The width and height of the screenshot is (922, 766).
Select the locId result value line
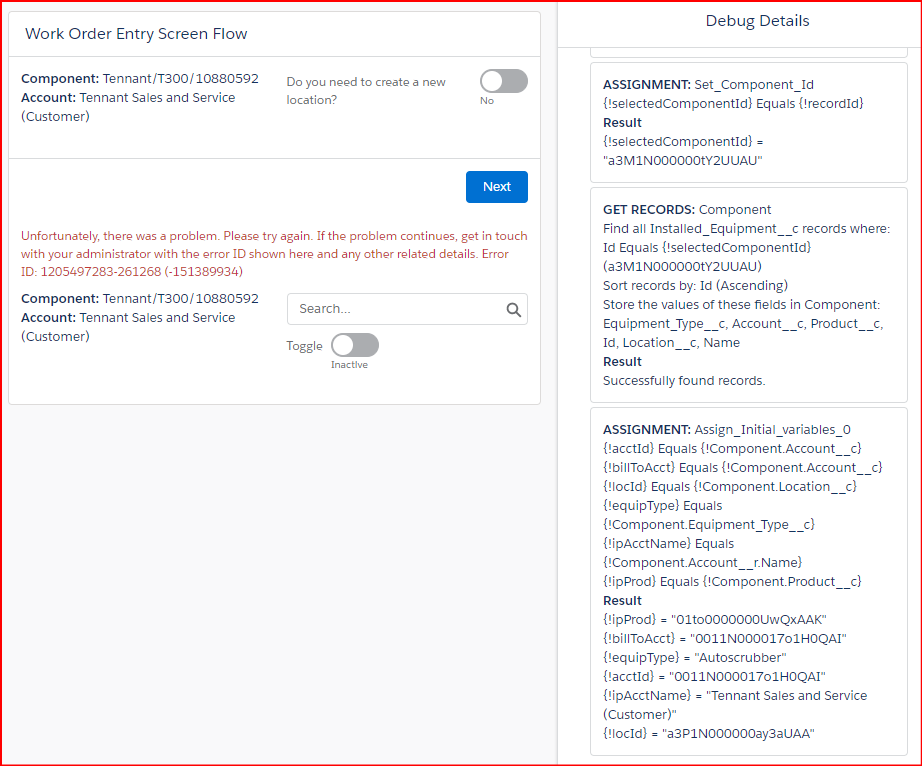[709, 734]
